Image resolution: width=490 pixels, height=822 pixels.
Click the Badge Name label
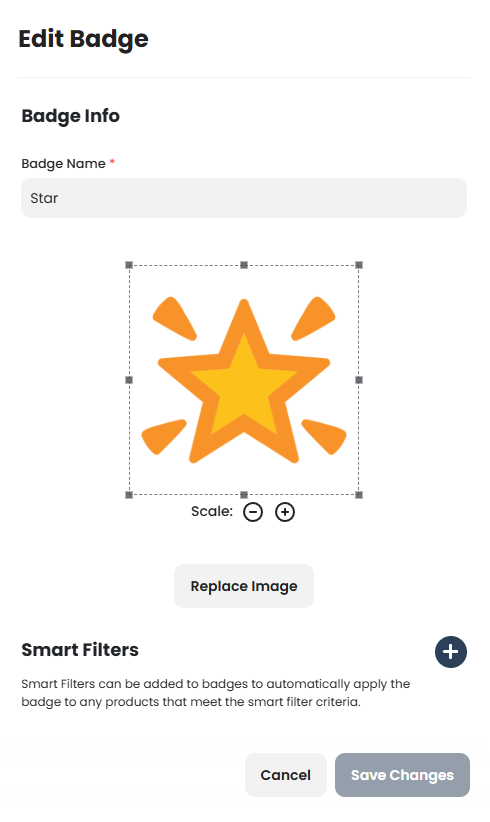63,164
